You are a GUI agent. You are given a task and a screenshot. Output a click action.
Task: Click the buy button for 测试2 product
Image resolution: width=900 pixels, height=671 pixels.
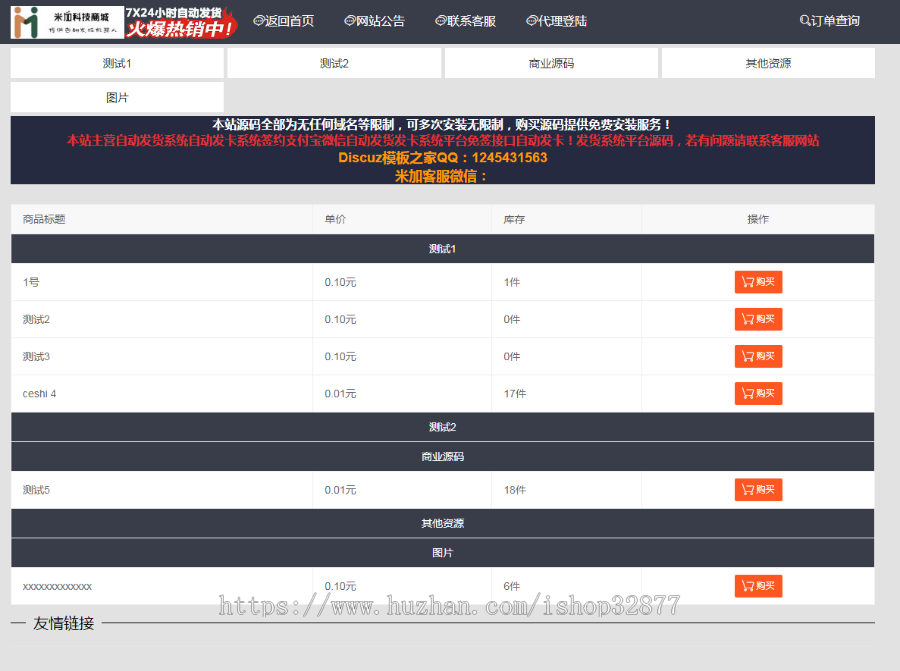click(758, 319)
